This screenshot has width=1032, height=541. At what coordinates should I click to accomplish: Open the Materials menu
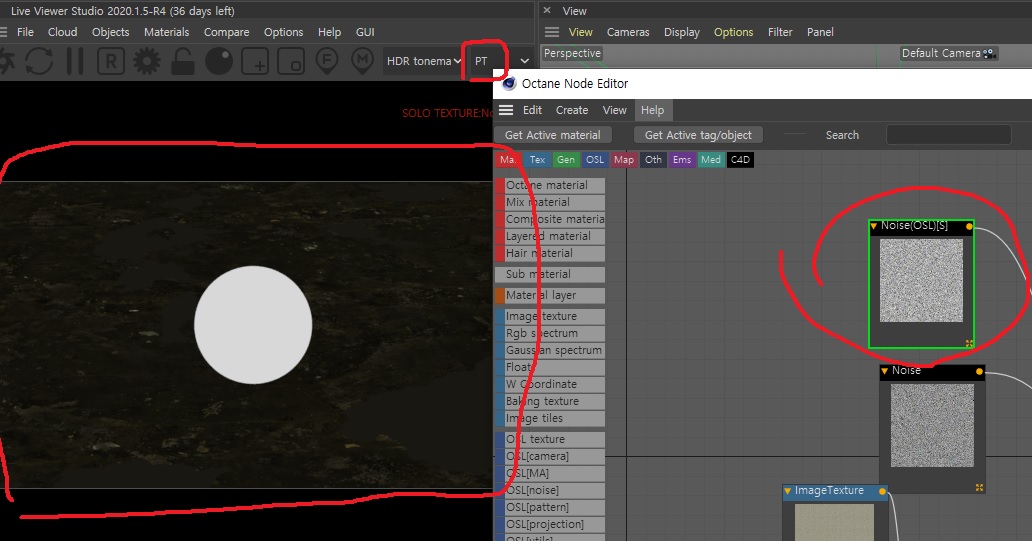tap(167, 32)
